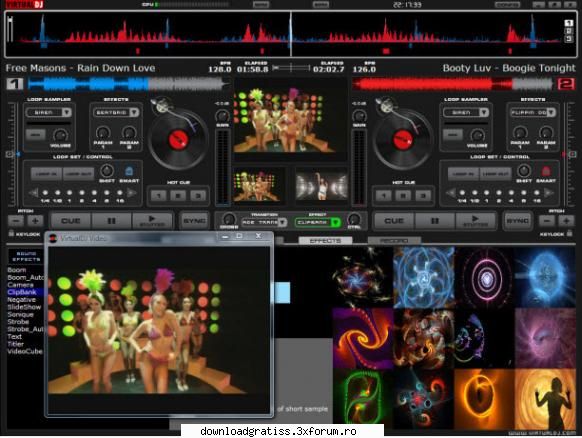This screenshot has width=582, height=438.
Task: Raise deck 1 pitch with plus button
Action: [35, 221]
